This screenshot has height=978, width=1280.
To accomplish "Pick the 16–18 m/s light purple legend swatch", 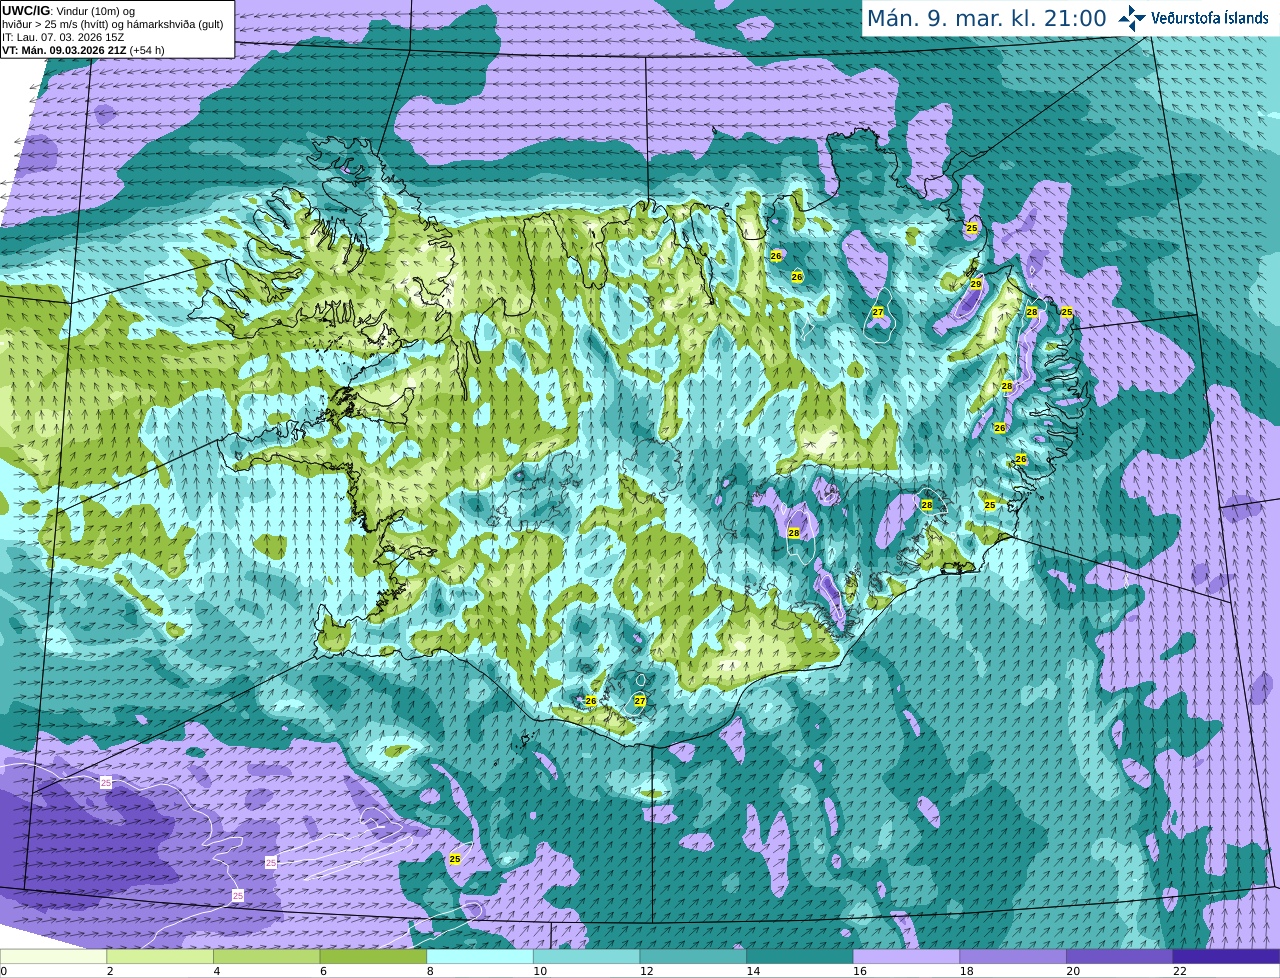I will click(906, 956).
